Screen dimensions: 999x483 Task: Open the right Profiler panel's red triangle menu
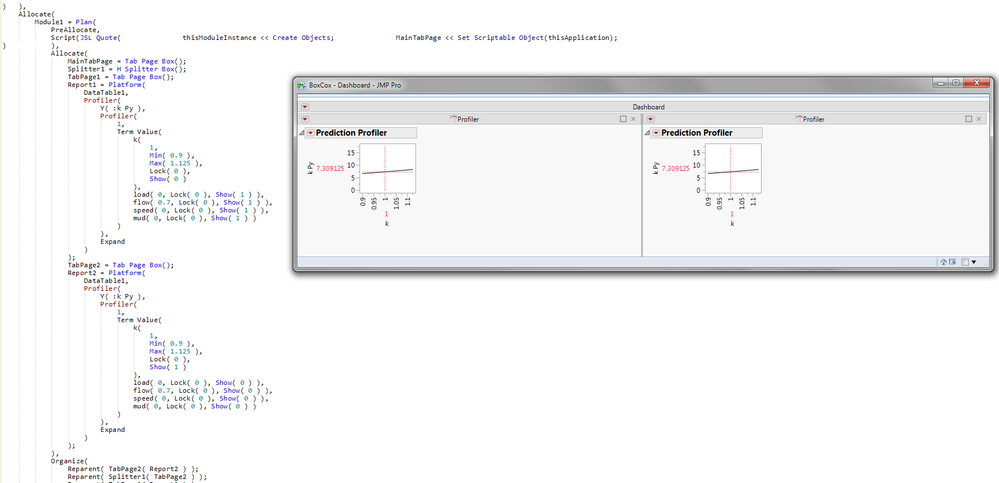click(651, 119)
